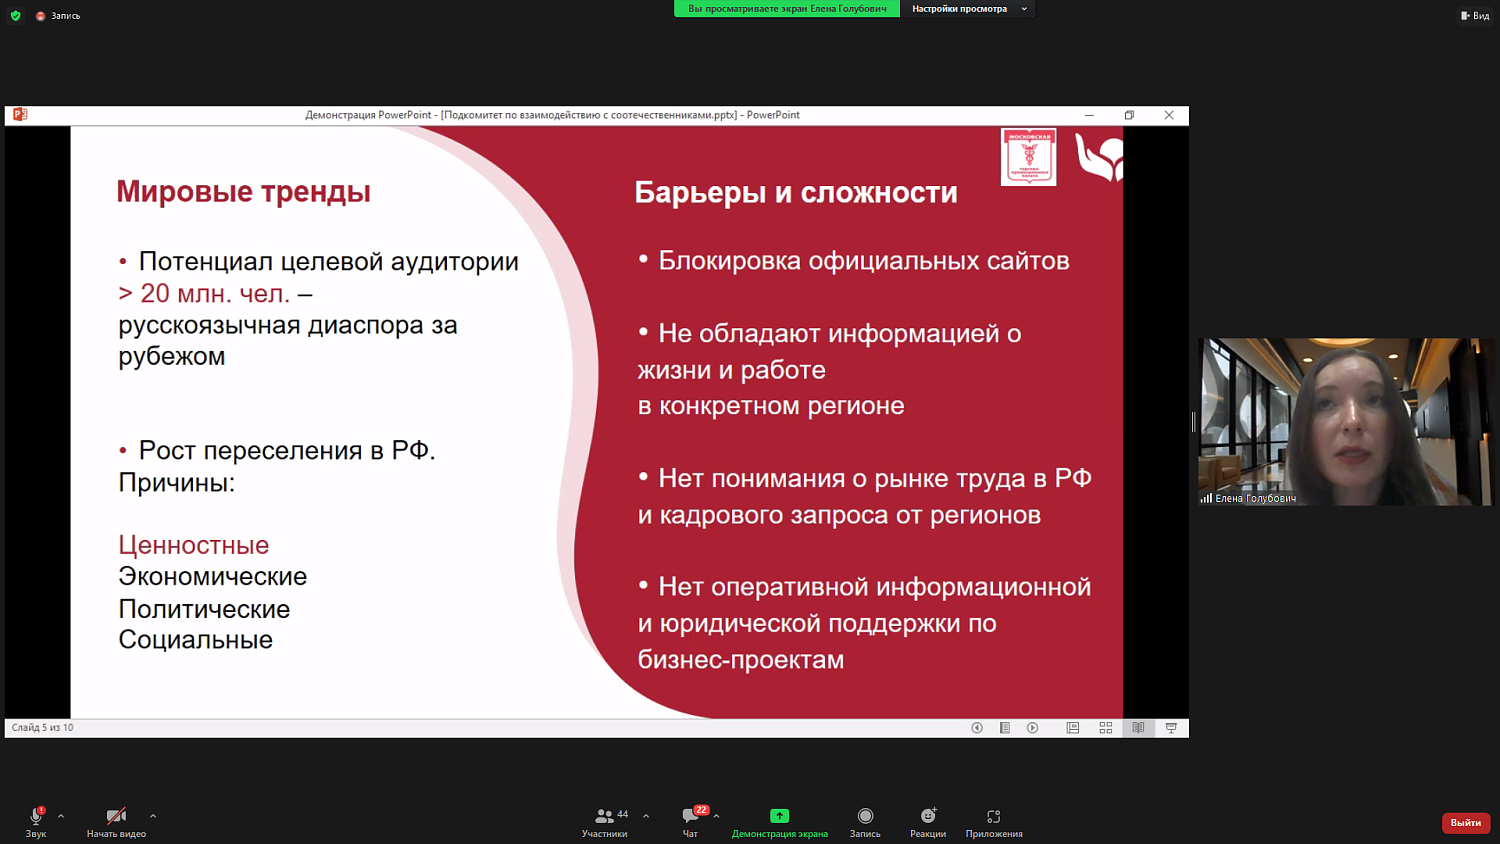The height and width of the screenshot is (844, 1500).
Task: Switch PowerPoint to Slide Sorter view
Action: [1105, 728]
